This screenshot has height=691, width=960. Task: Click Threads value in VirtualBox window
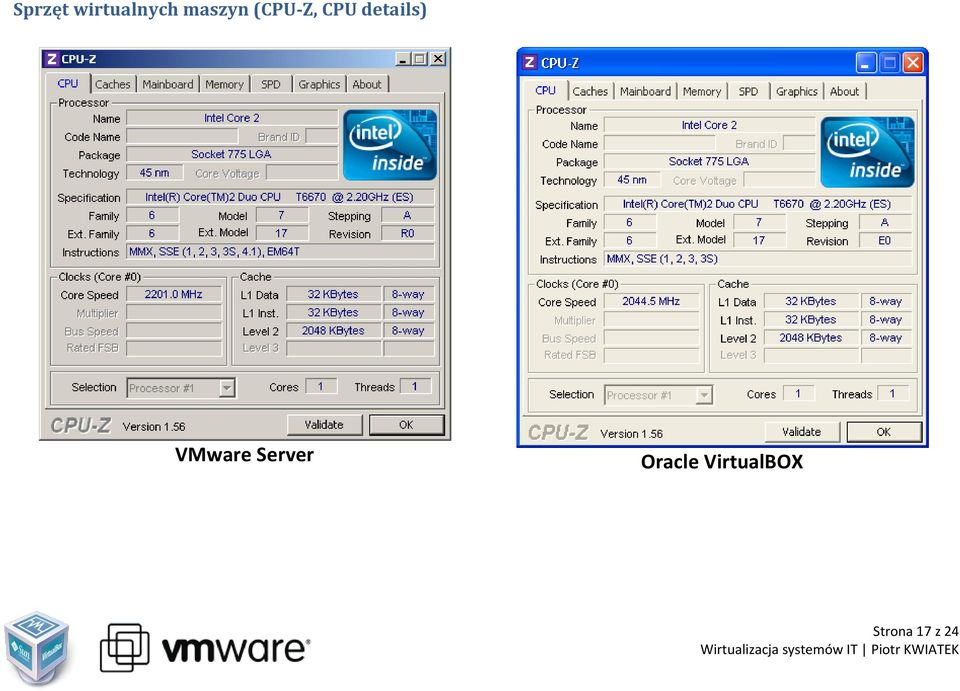coord(893,394)
